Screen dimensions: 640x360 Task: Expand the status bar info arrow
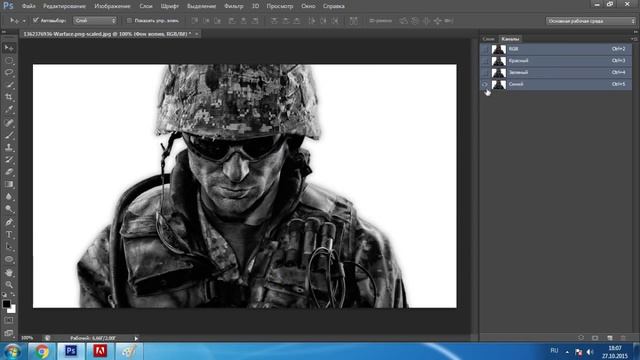[136, 338]
